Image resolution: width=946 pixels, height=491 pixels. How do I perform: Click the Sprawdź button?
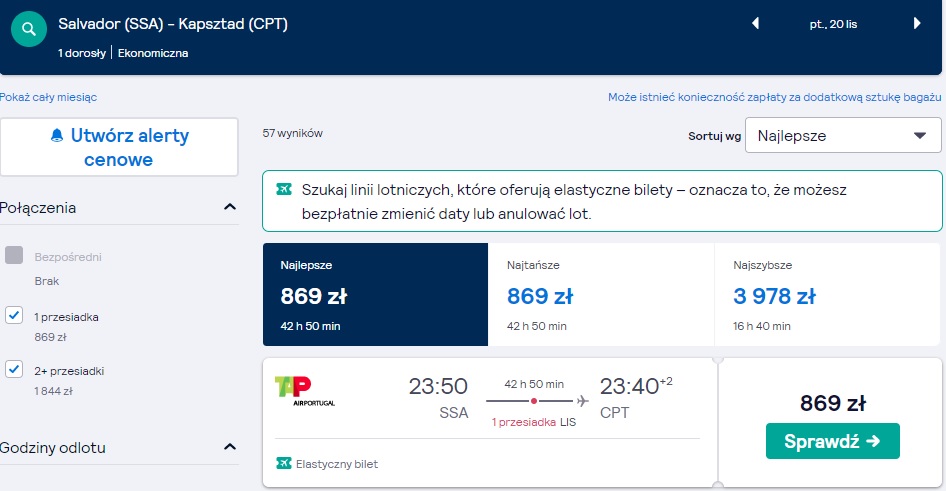[833, 441]
